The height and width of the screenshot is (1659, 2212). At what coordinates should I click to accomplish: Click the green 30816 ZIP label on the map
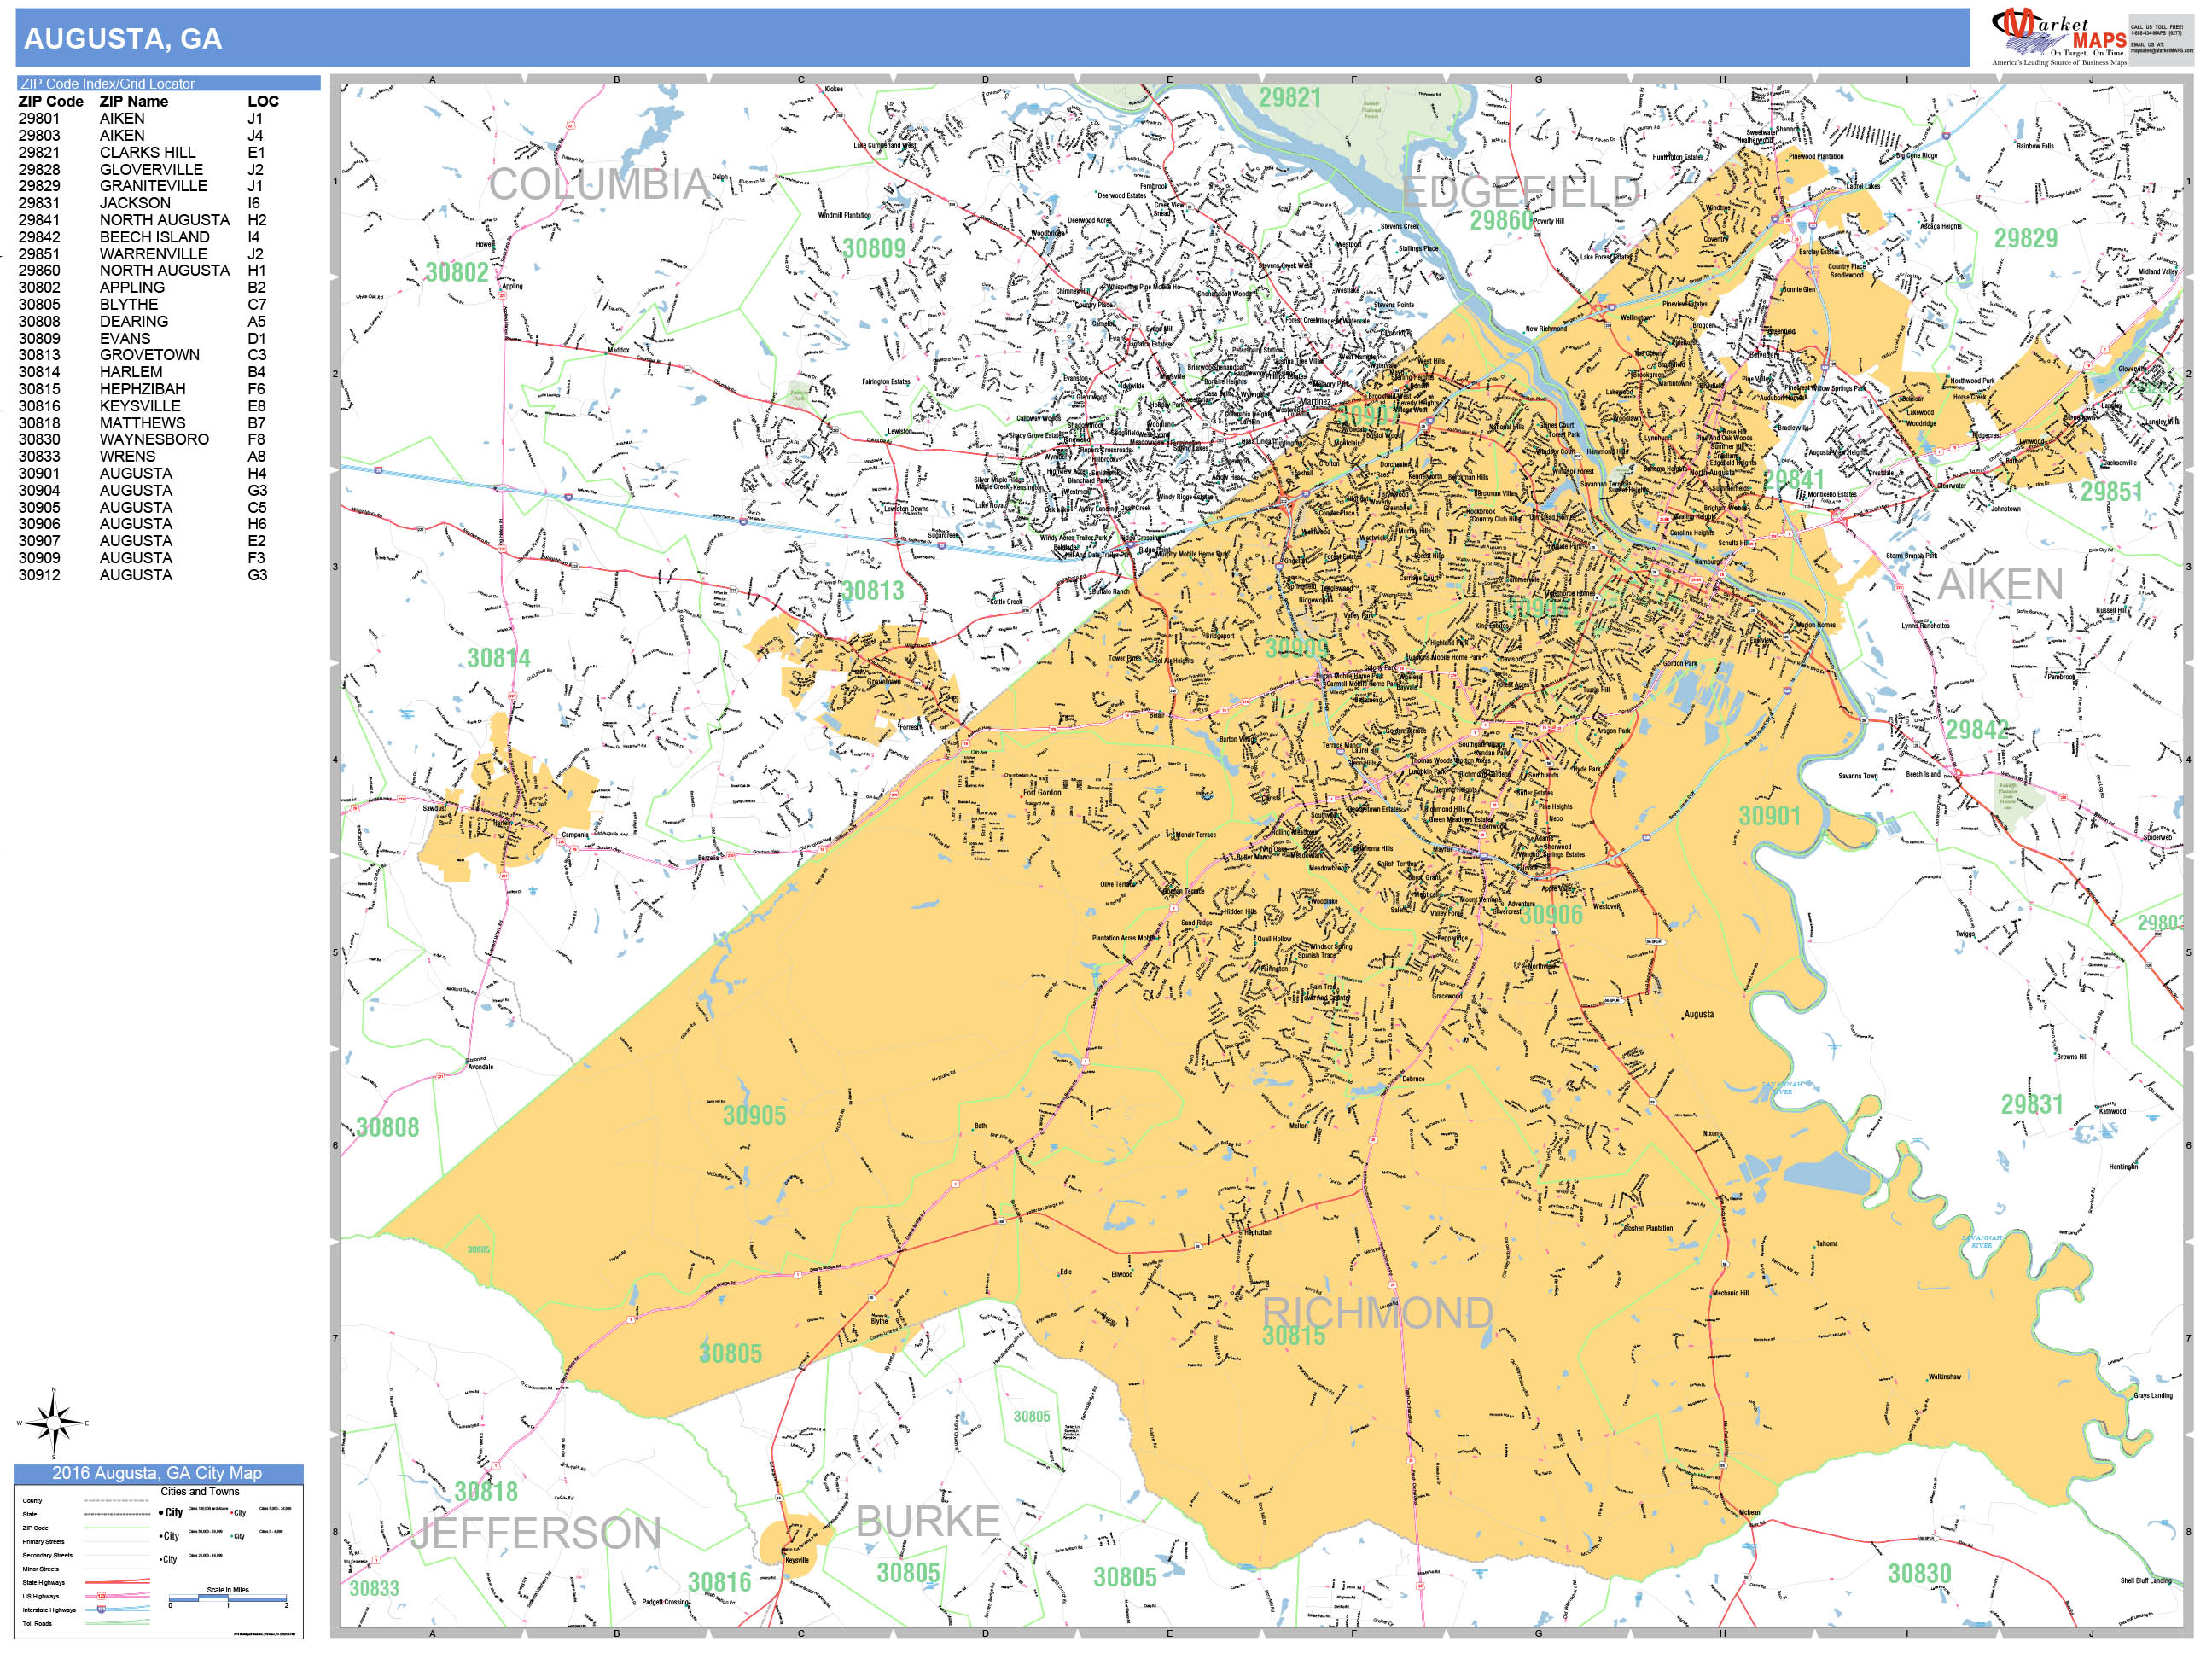(719, 1583)
